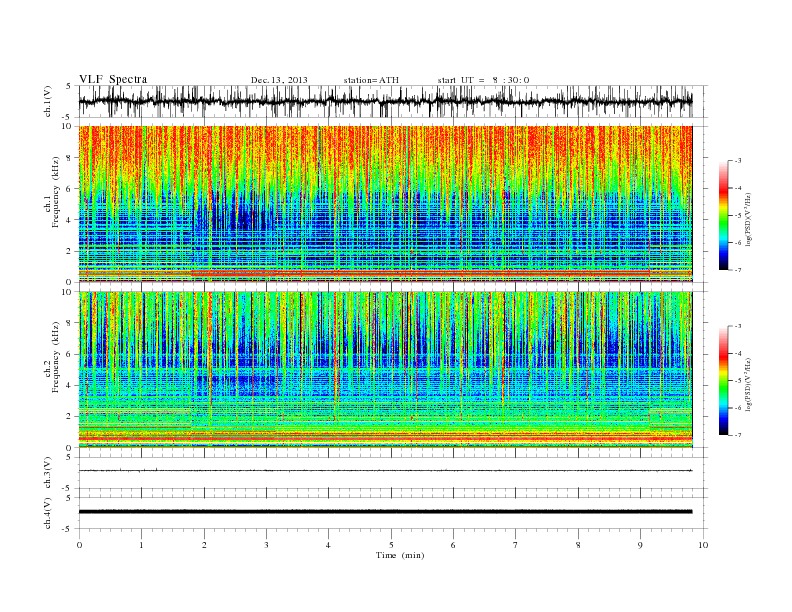The height and width of the screenshot is (612, 792).
Task: Click the 'Dec. 13, 2013' date label
Action: pos(279,80)
